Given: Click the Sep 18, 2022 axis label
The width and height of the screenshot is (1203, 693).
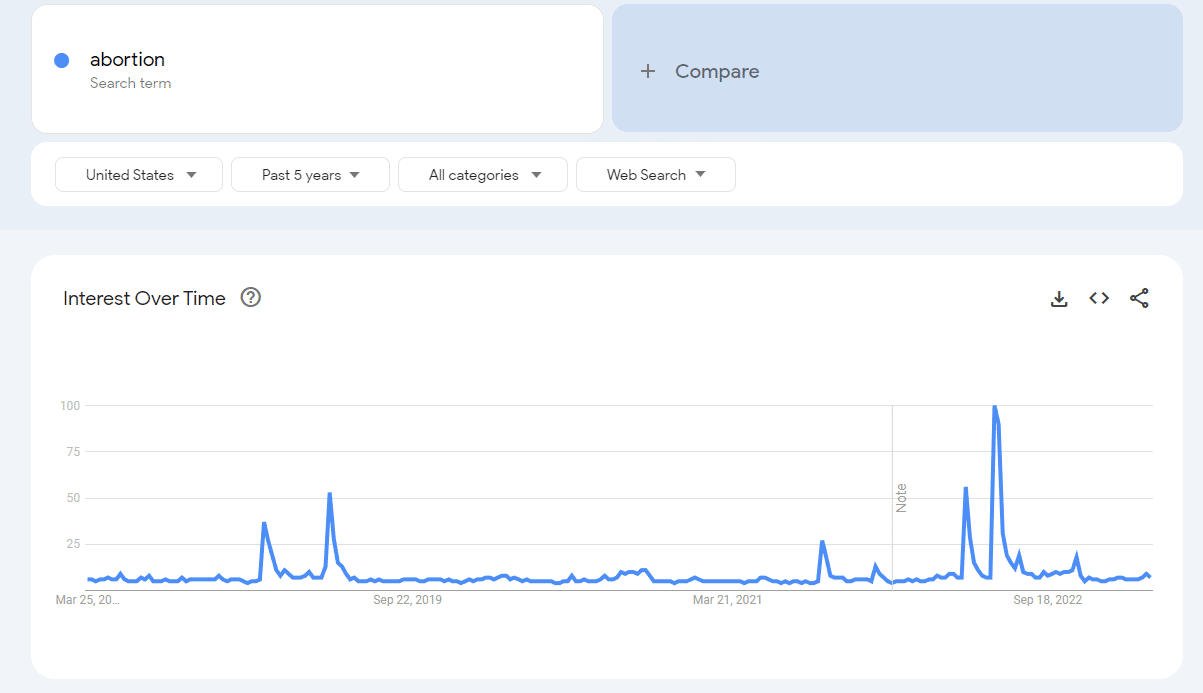Looking at the screenshot, I should tap(1048, 600).
